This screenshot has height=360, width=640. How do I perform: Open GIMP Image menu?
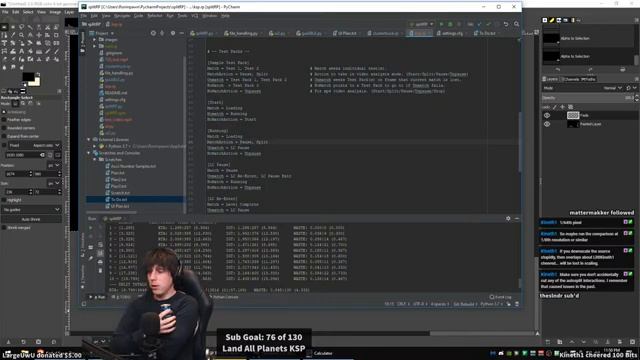[55, 12]
